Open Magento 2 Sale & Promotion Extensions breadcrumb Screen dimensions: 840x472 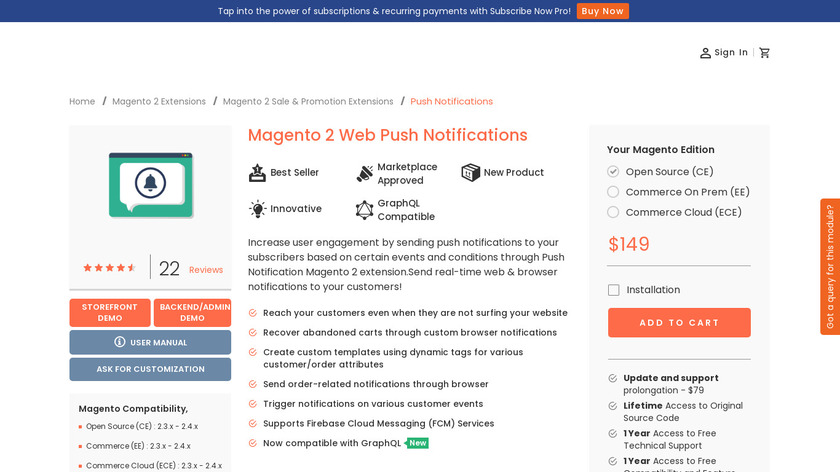[x=308, y=101]
